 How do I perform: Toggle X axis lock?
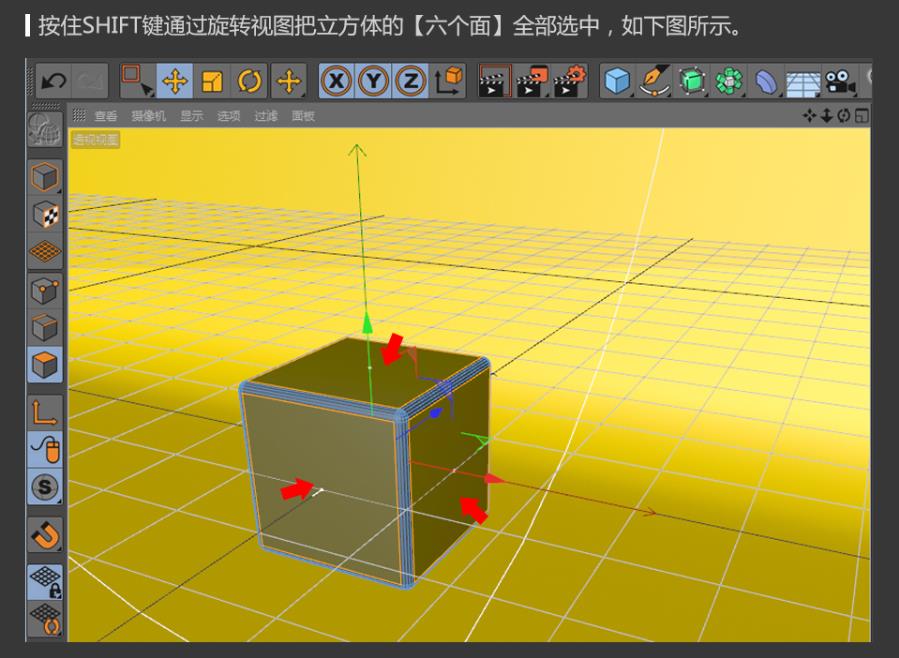(337, 80)
